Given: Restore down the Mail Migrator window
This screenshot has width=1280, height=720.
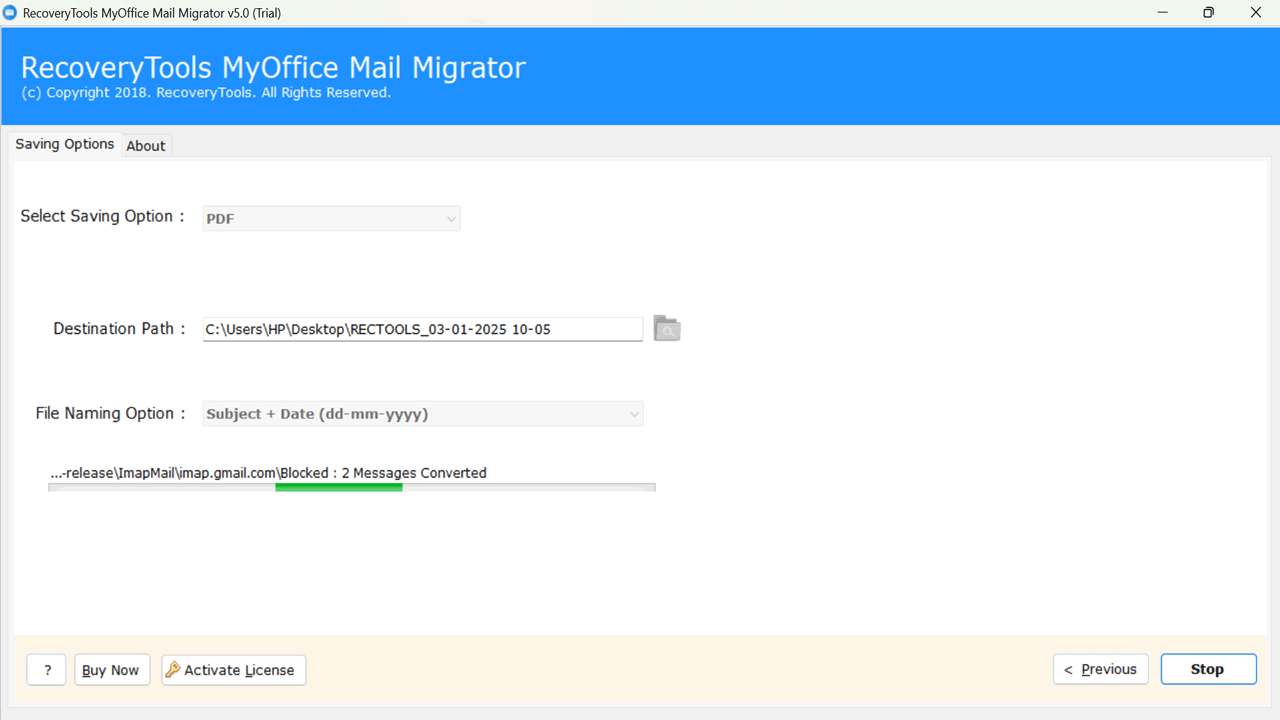Looking at the screenshot, I should tap(1209, 13).
